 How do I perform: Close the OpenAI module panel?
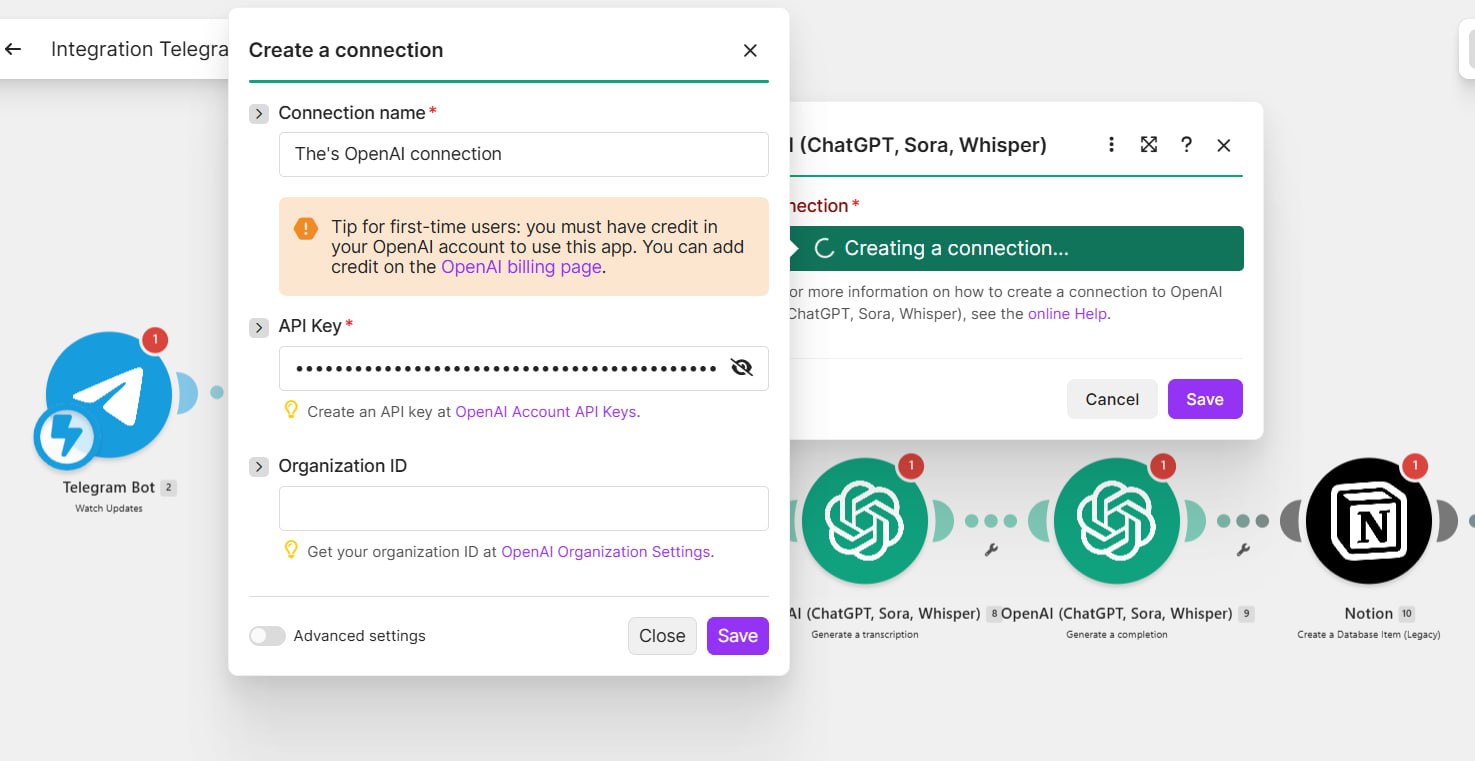click(x=1223, y=145)
